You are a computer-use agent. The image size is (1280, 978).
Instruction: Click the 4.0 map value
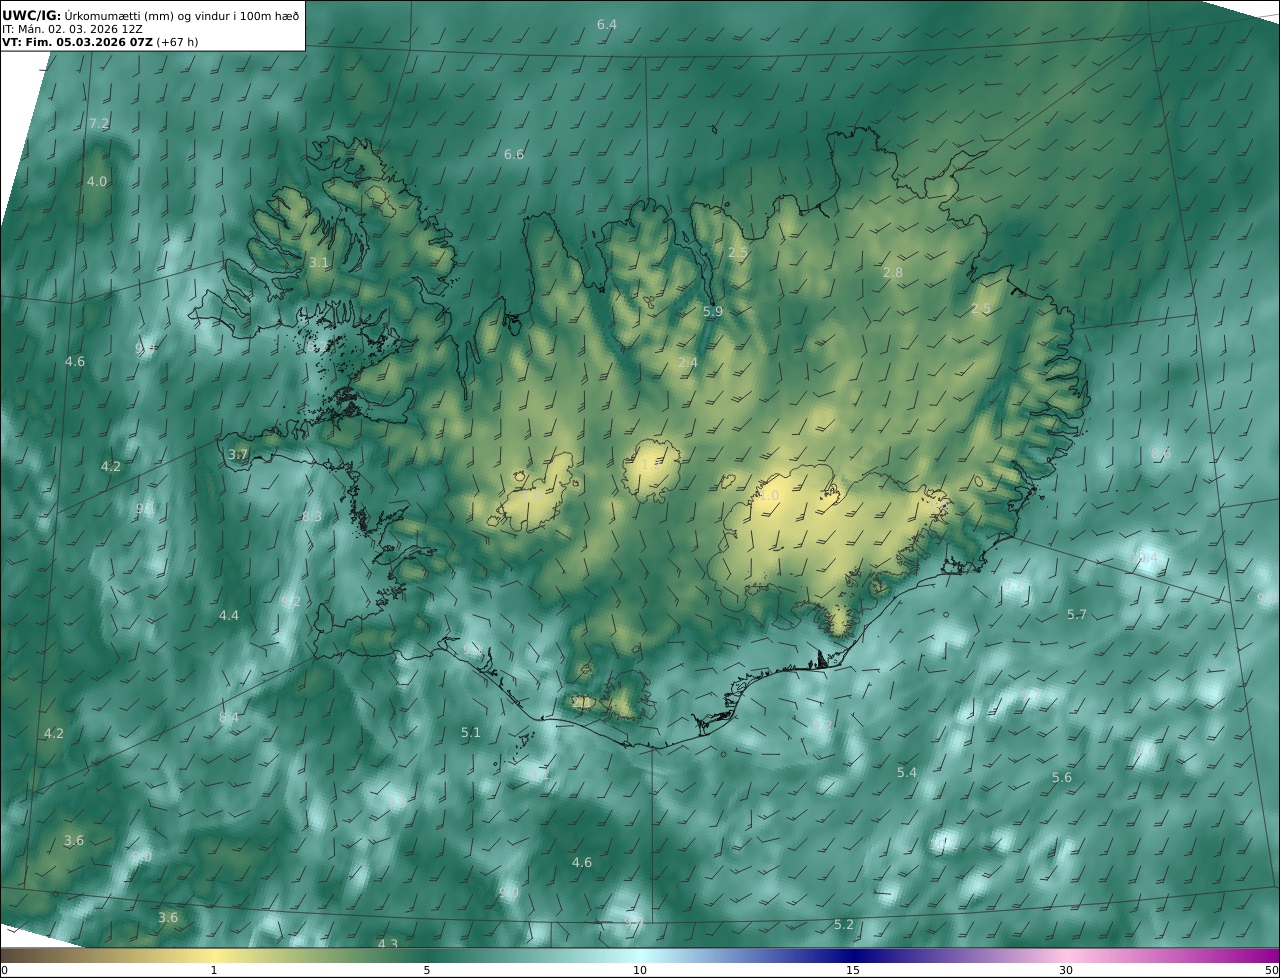pyautogui.click(x=97, y=181)
